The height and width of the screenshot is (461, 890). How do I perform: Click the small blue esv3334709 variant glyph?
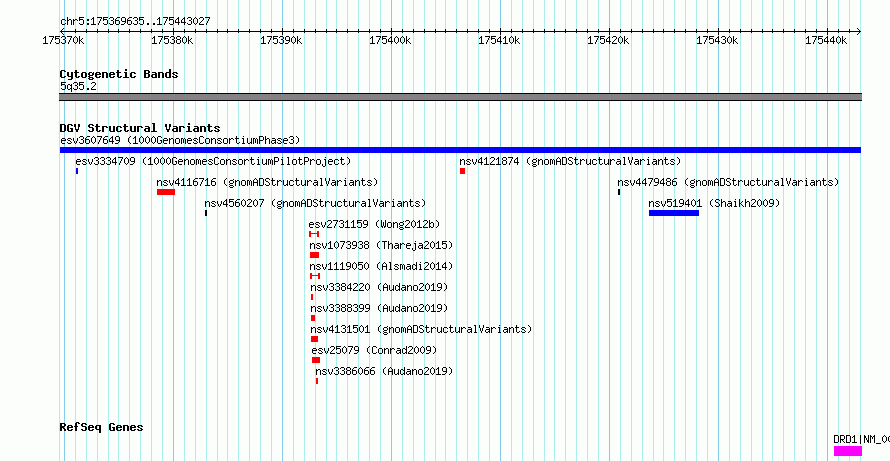coord(77,171)
